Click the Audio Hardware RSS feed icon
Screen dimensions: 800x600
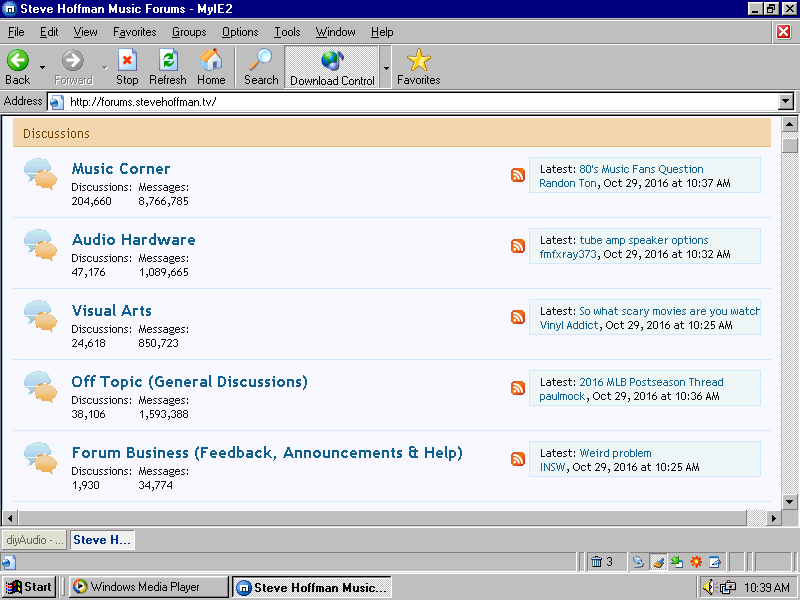coord(518,246)
